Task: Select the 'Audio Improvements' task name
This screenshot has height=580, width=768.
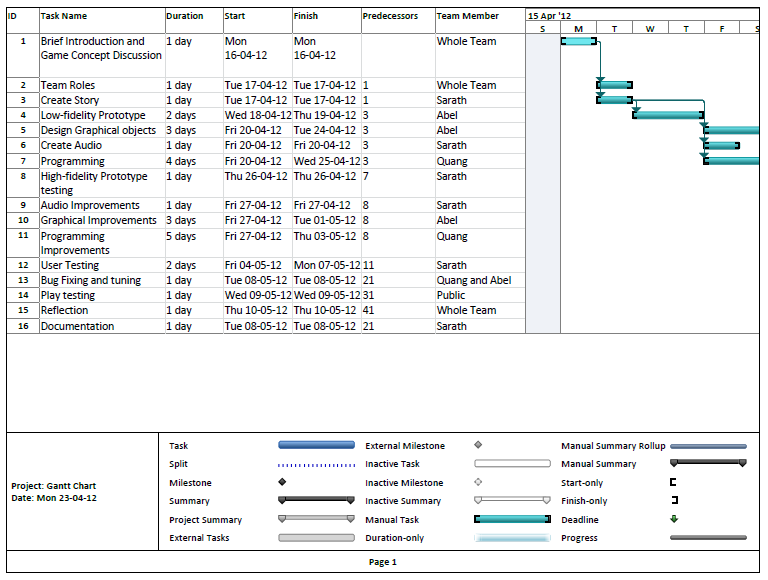Action: [90, 205]
